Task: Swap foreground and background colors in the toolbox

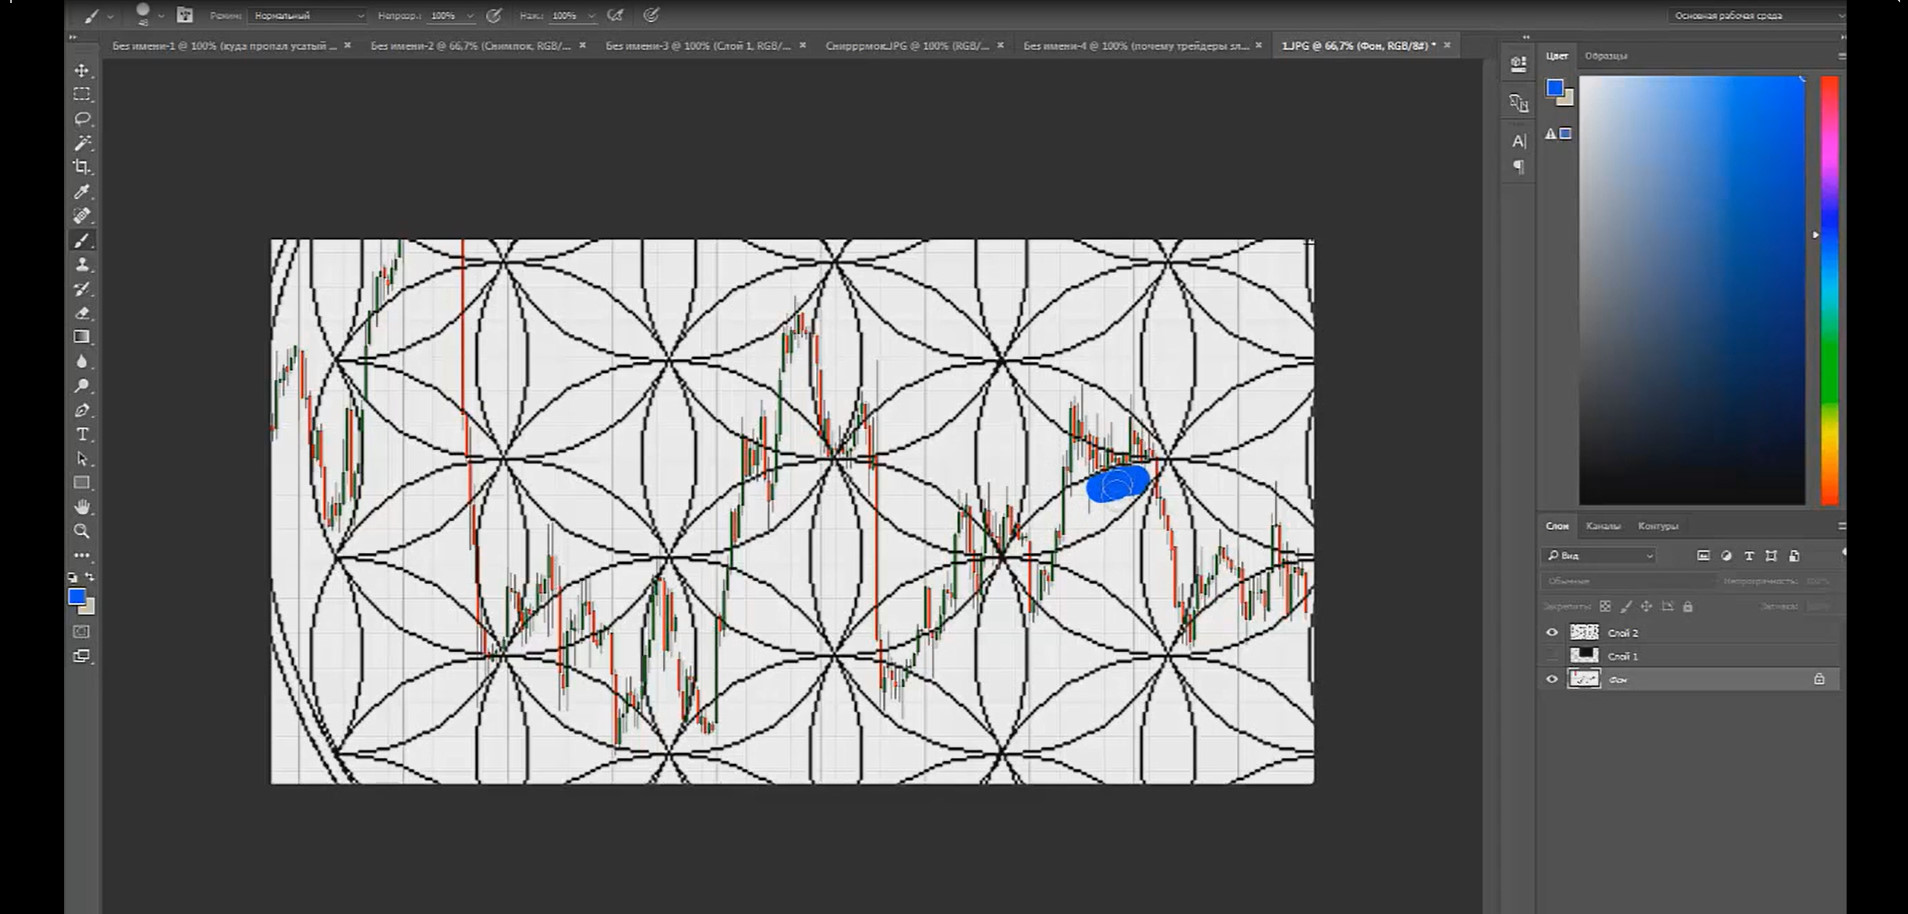Action: [x=90, y=577]
